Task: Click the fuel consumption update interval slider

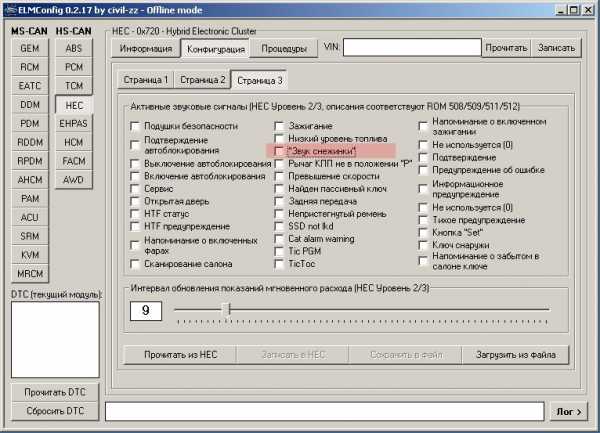Action: [x=226, y=309]
